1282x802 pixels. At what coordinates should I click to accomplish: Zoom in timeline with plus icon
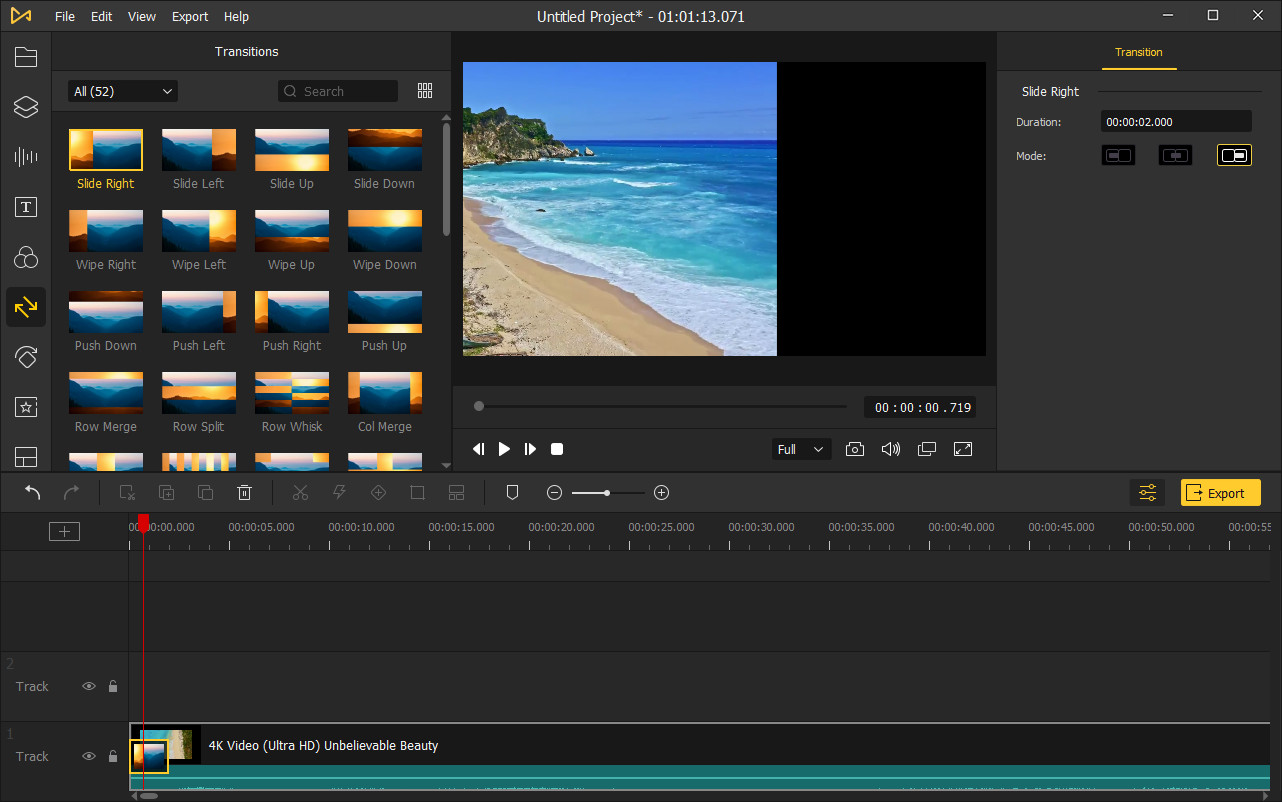(x=661, y=493)
